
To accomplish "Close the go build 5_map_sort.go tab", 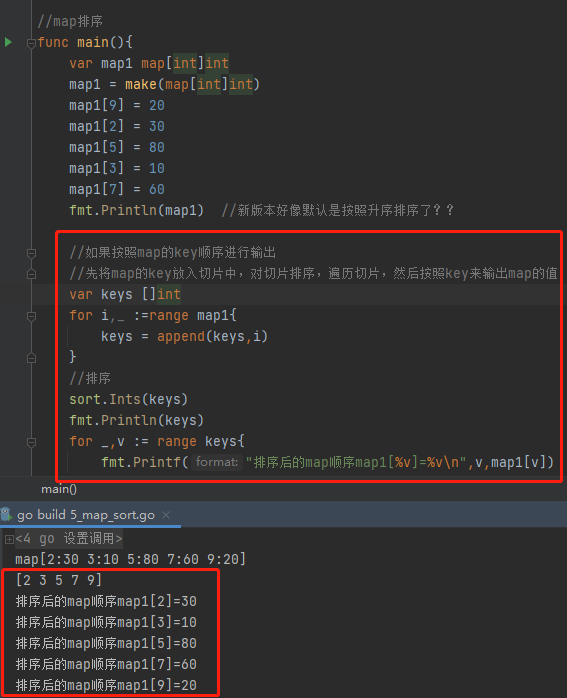I will 166,515.
